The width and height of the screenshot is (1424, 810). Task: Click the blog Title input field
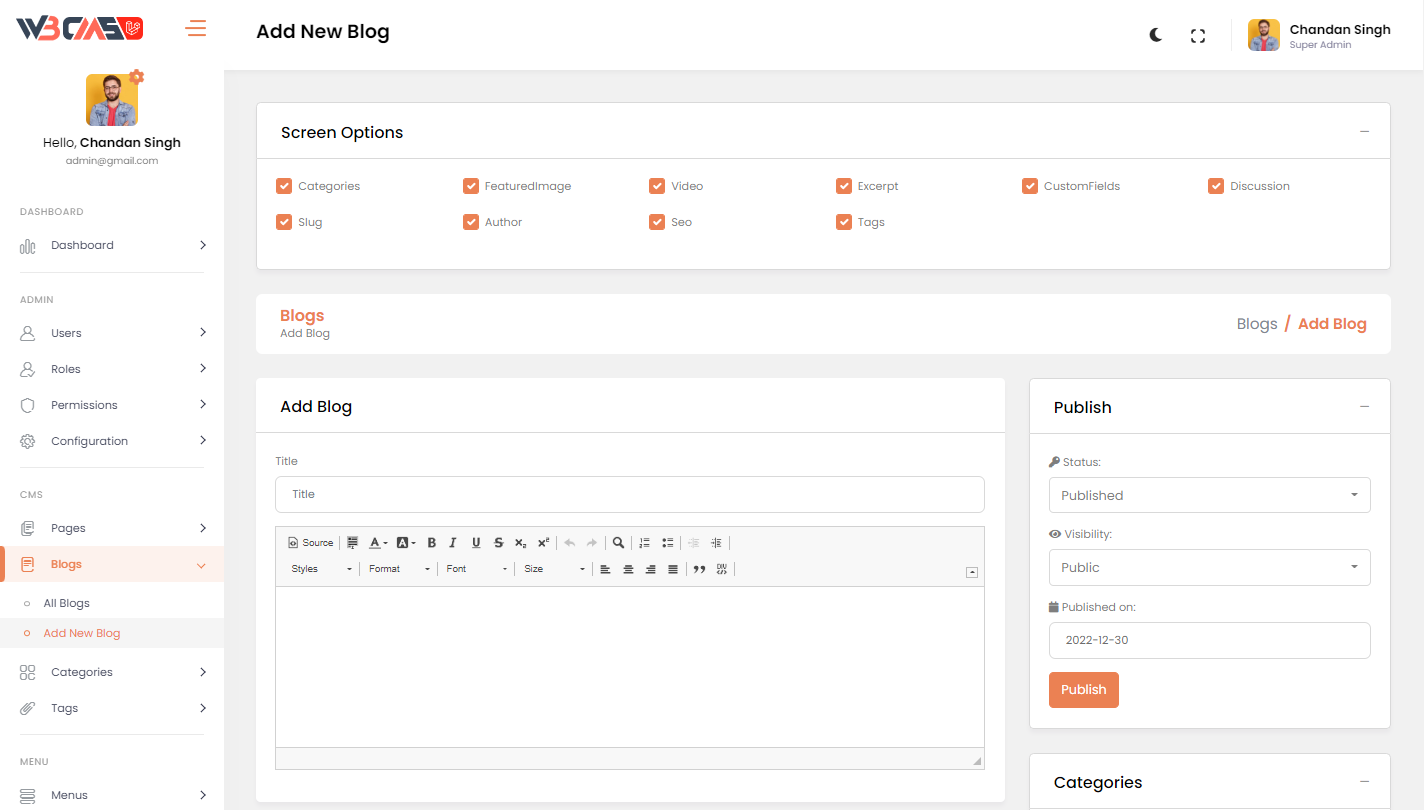pyautogui.click(x=629, y=494)
